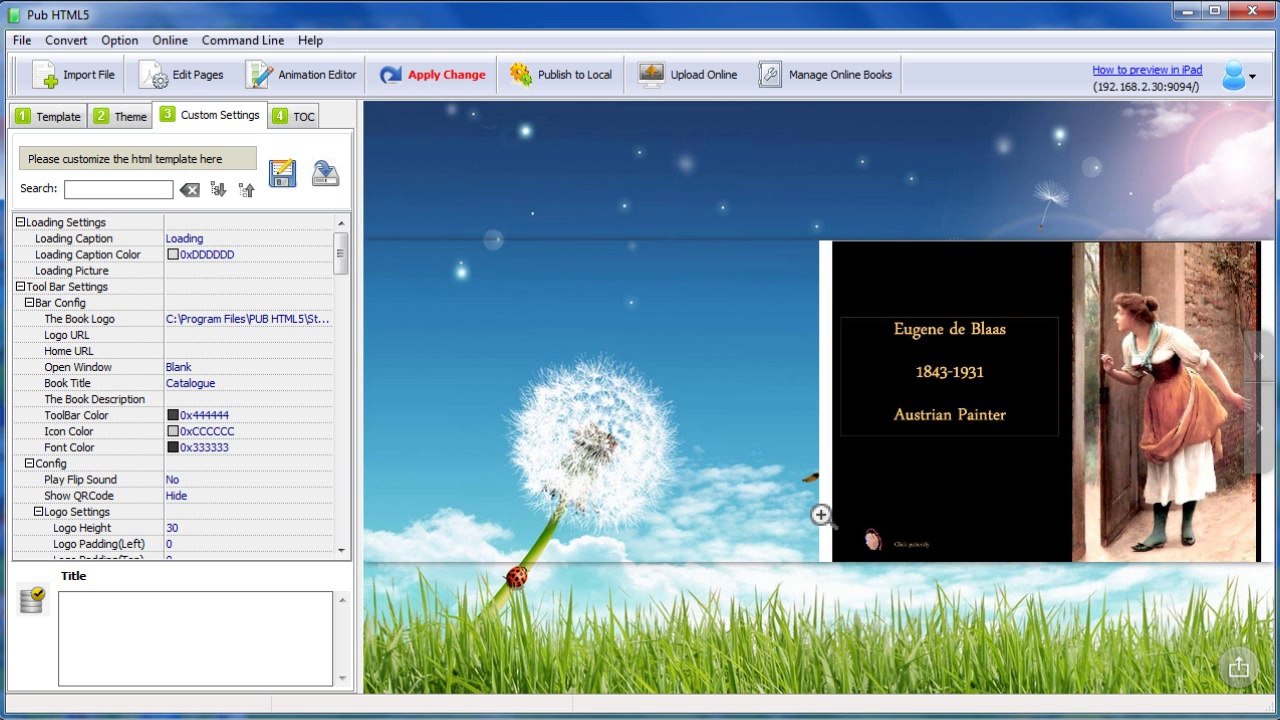Select the Custom Settings tab
The height and width of the screenshot is (720, 1280).
[210, 115]
